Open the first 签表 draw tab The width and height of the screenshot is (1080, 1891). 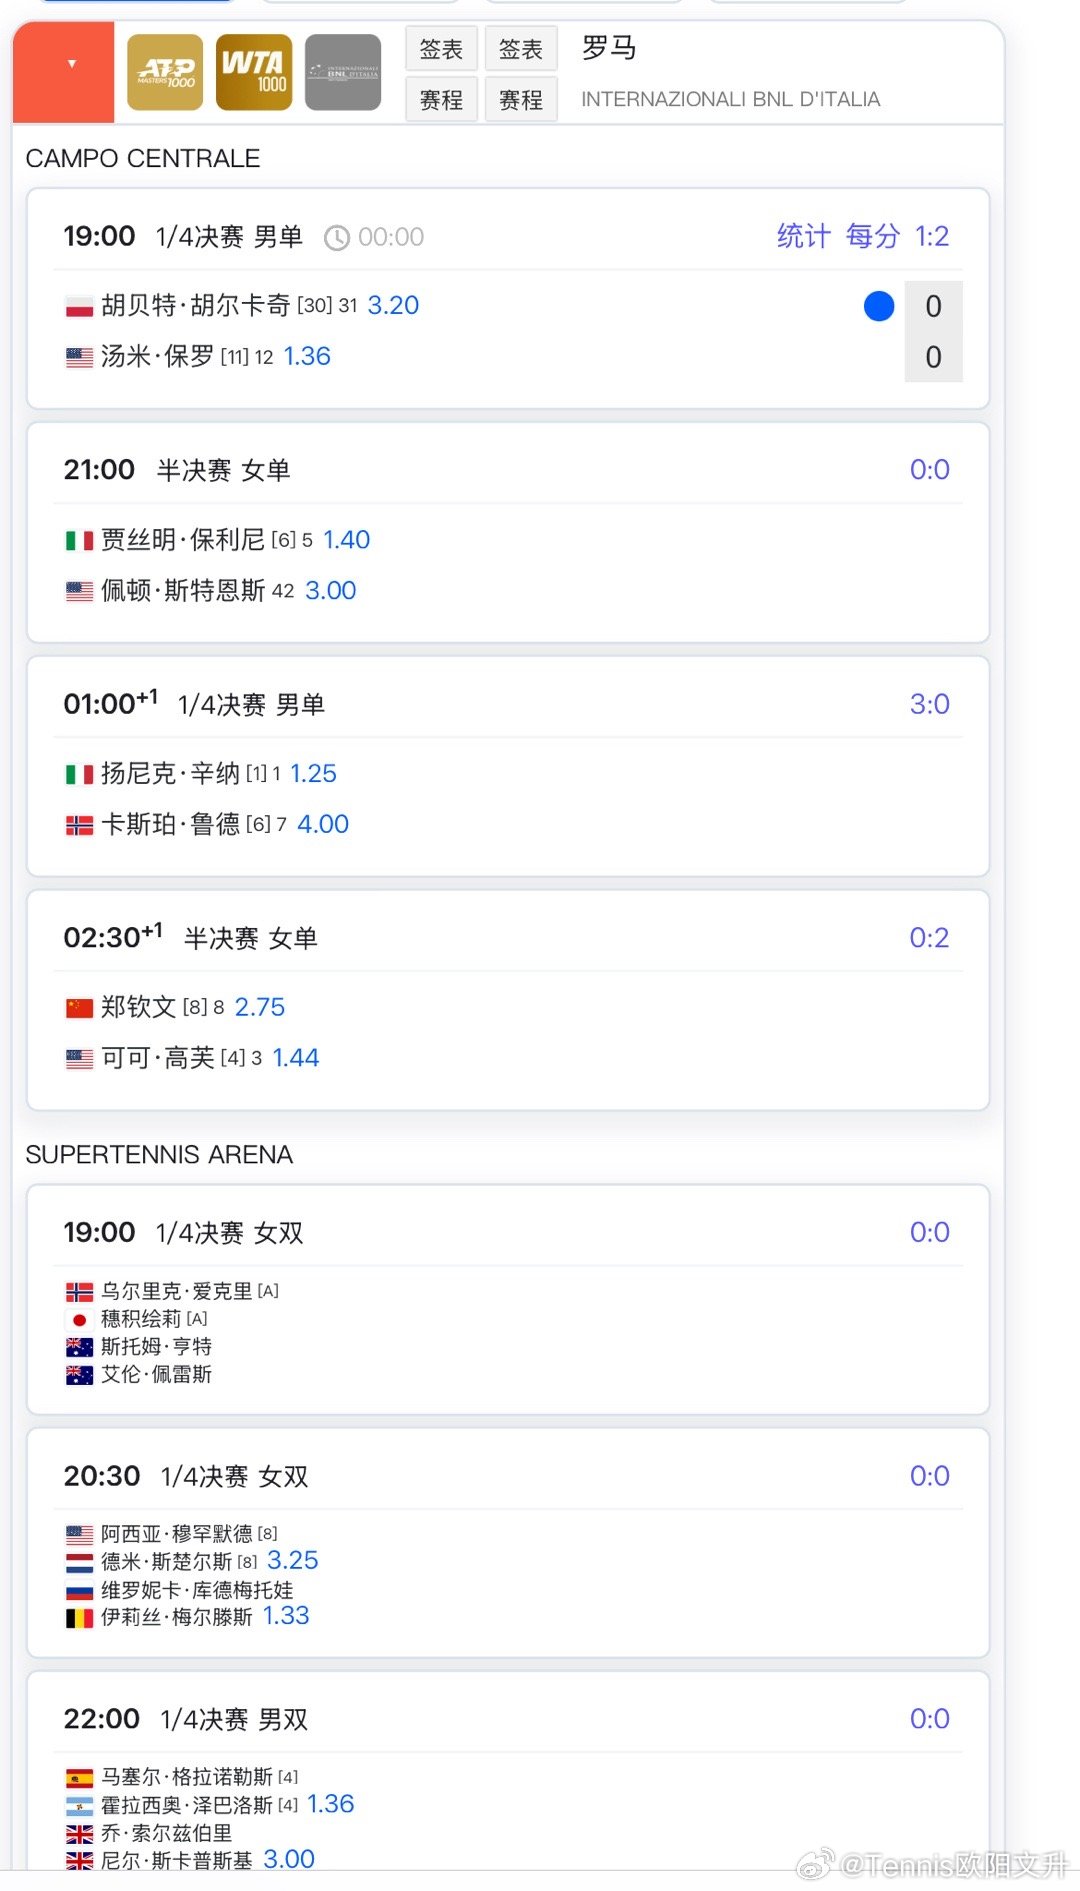click(441, 49)
